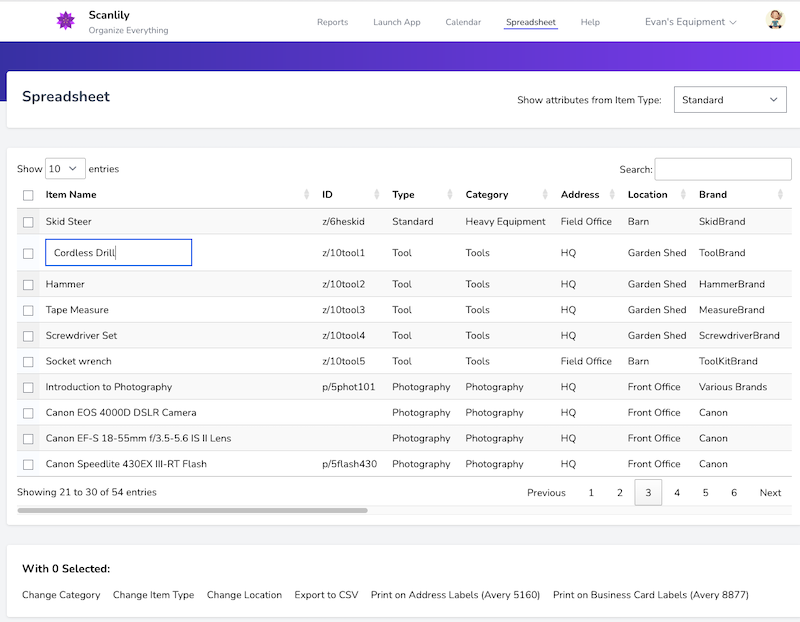
Task: Check the Skid Steer row checkbox
Action: 28,222
